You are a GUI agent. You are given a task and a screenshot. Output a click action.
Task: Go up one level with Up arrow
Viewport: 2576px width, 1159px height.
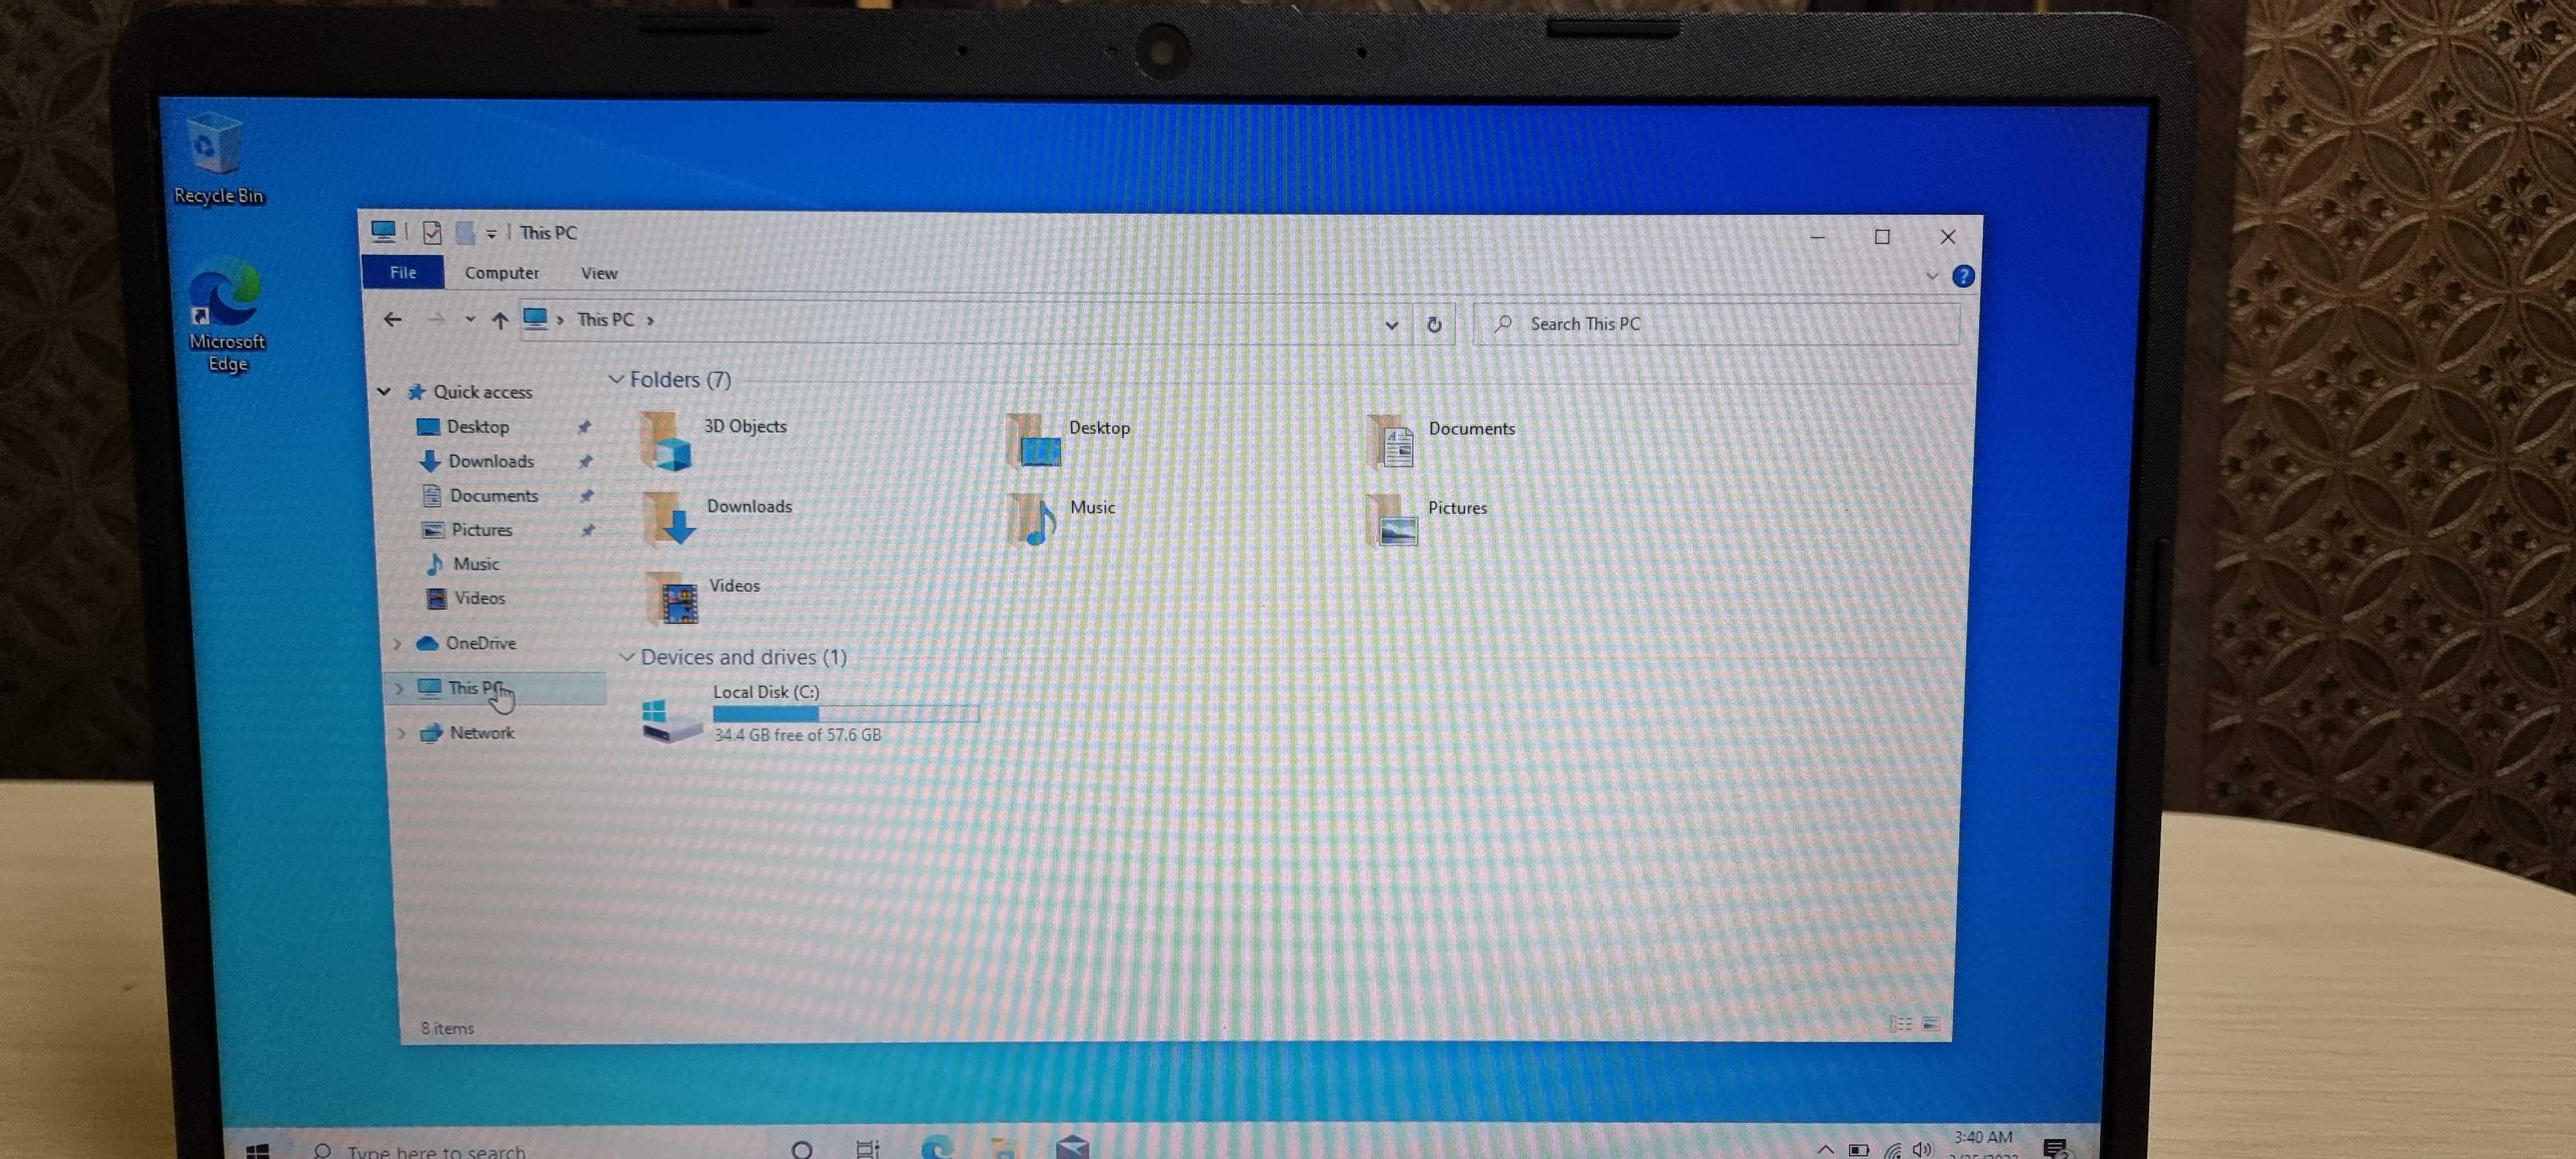(x=500, y=320)
